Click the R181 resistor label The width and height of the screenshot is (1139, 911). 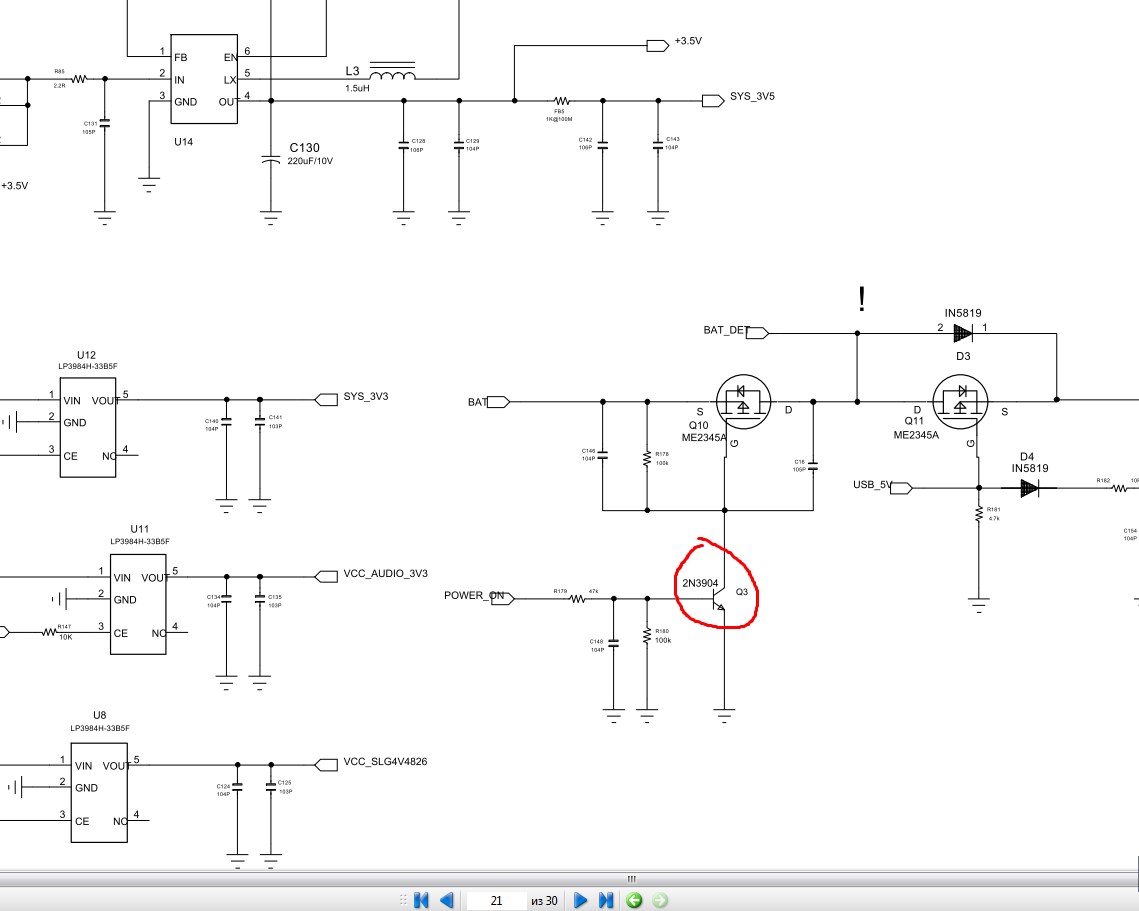click(994, 509)
